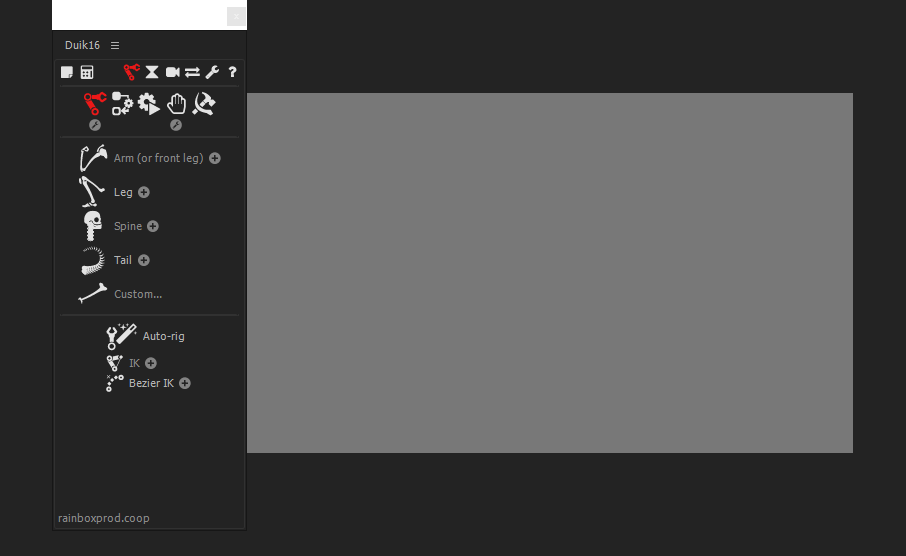The width and height of the screenshot is (906, 556).
Task: Expand the Spine options plus button
Action: (153, 227)
